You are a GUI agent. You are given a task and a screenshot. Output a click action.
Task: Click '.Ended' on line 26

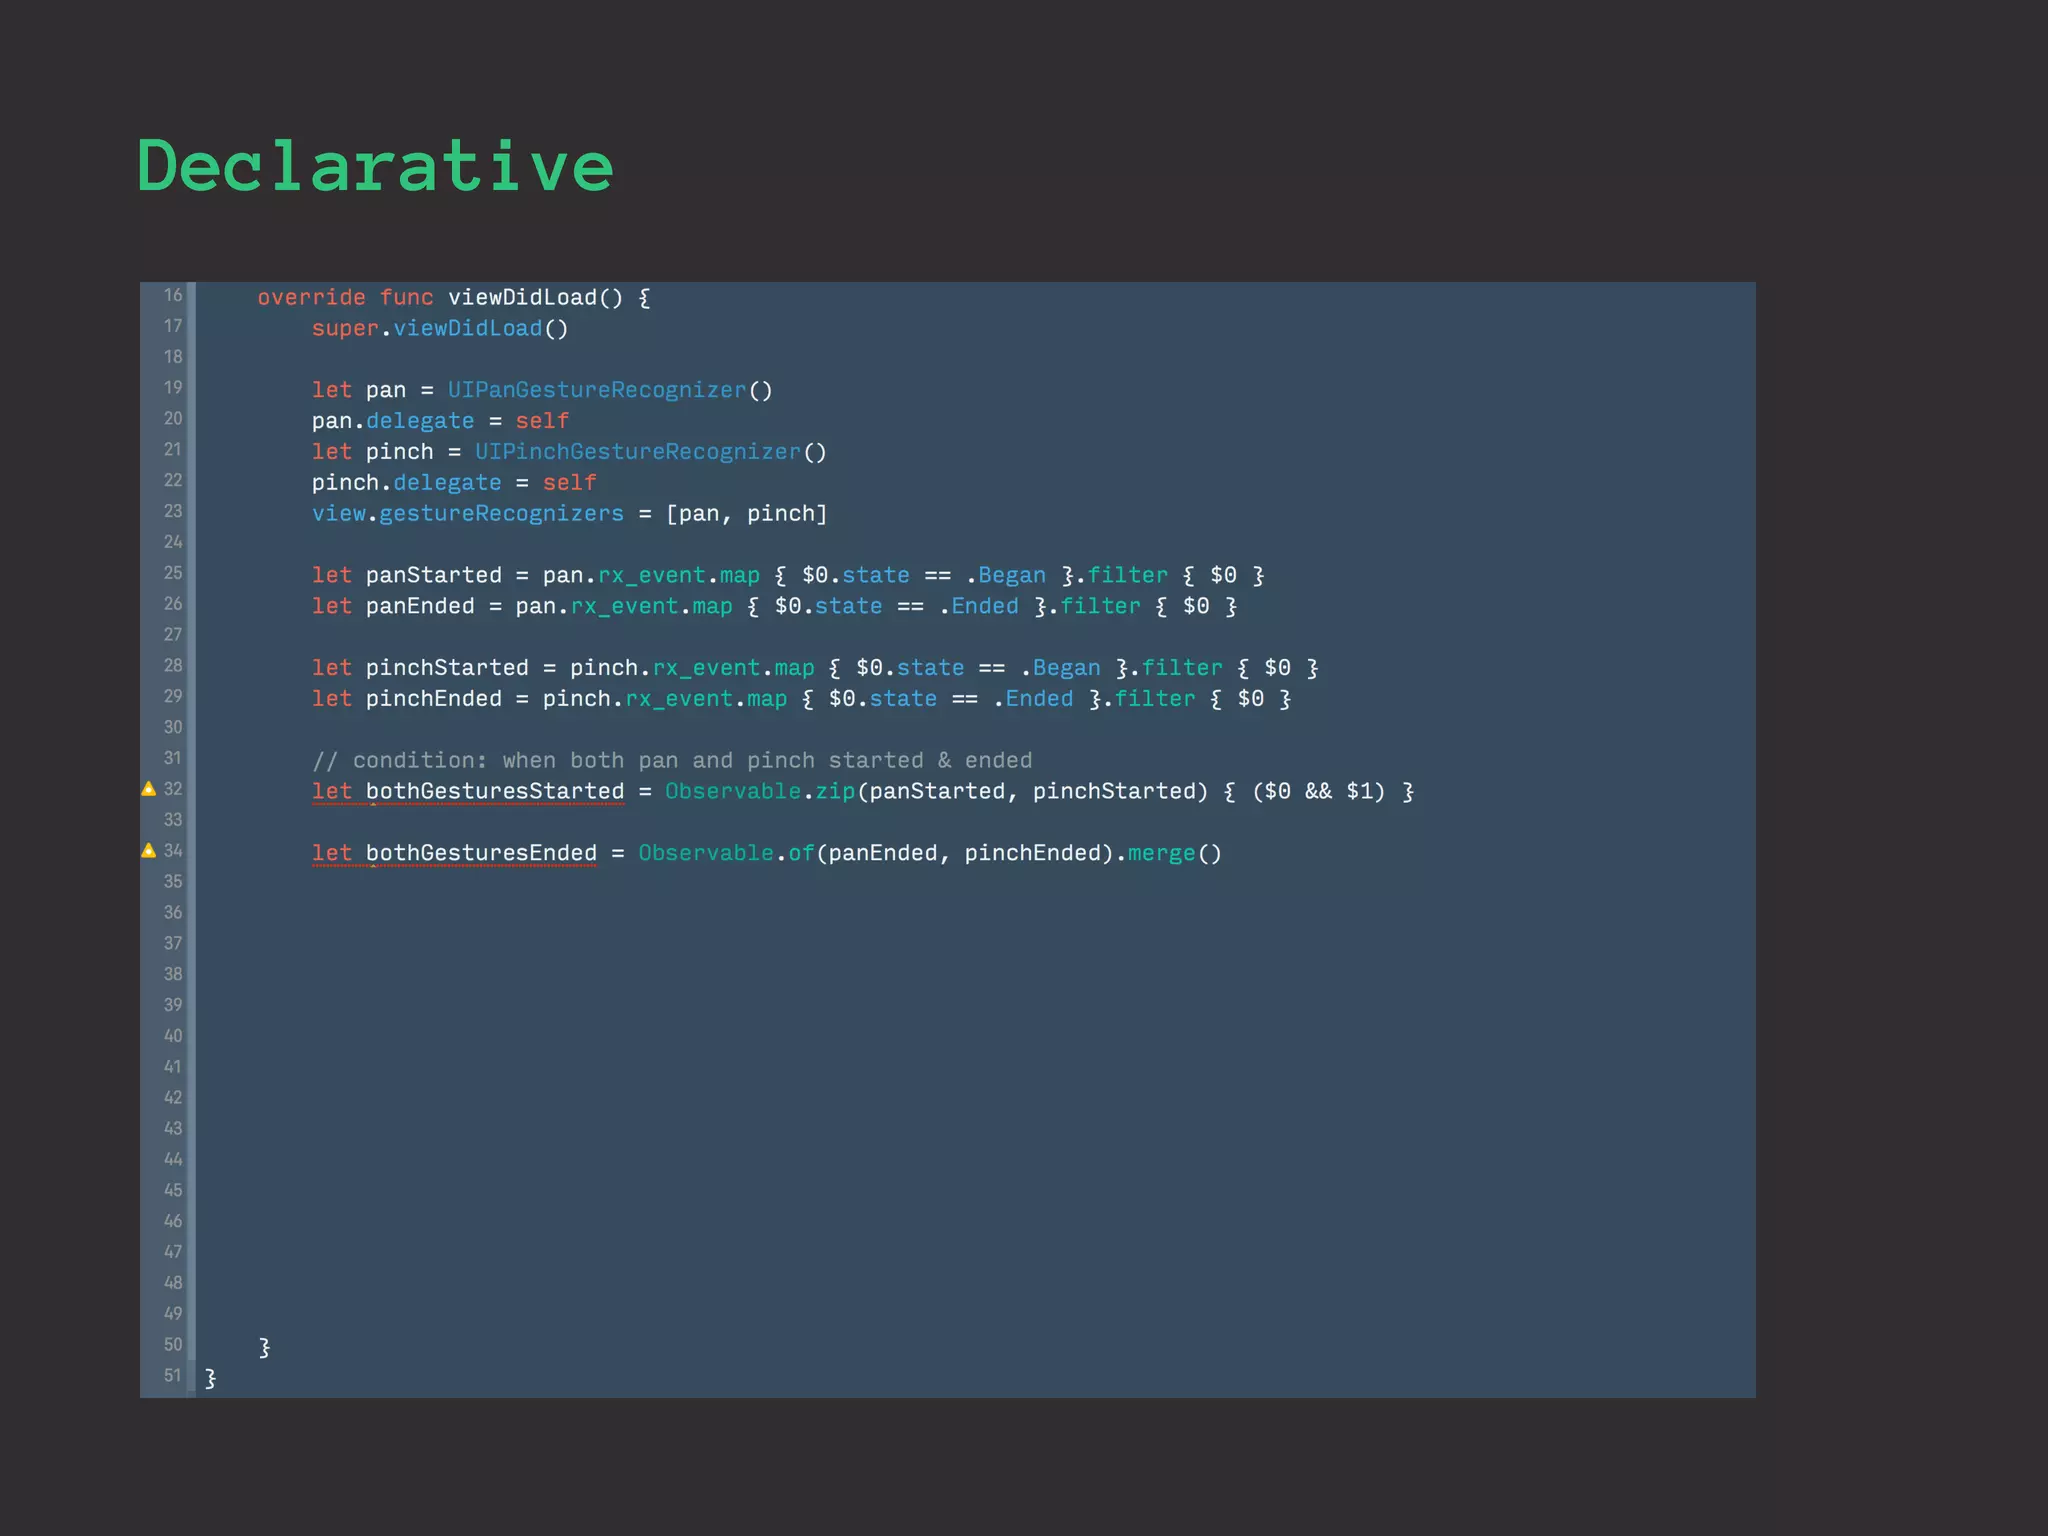pyautogui.click(x=979, y=607)
